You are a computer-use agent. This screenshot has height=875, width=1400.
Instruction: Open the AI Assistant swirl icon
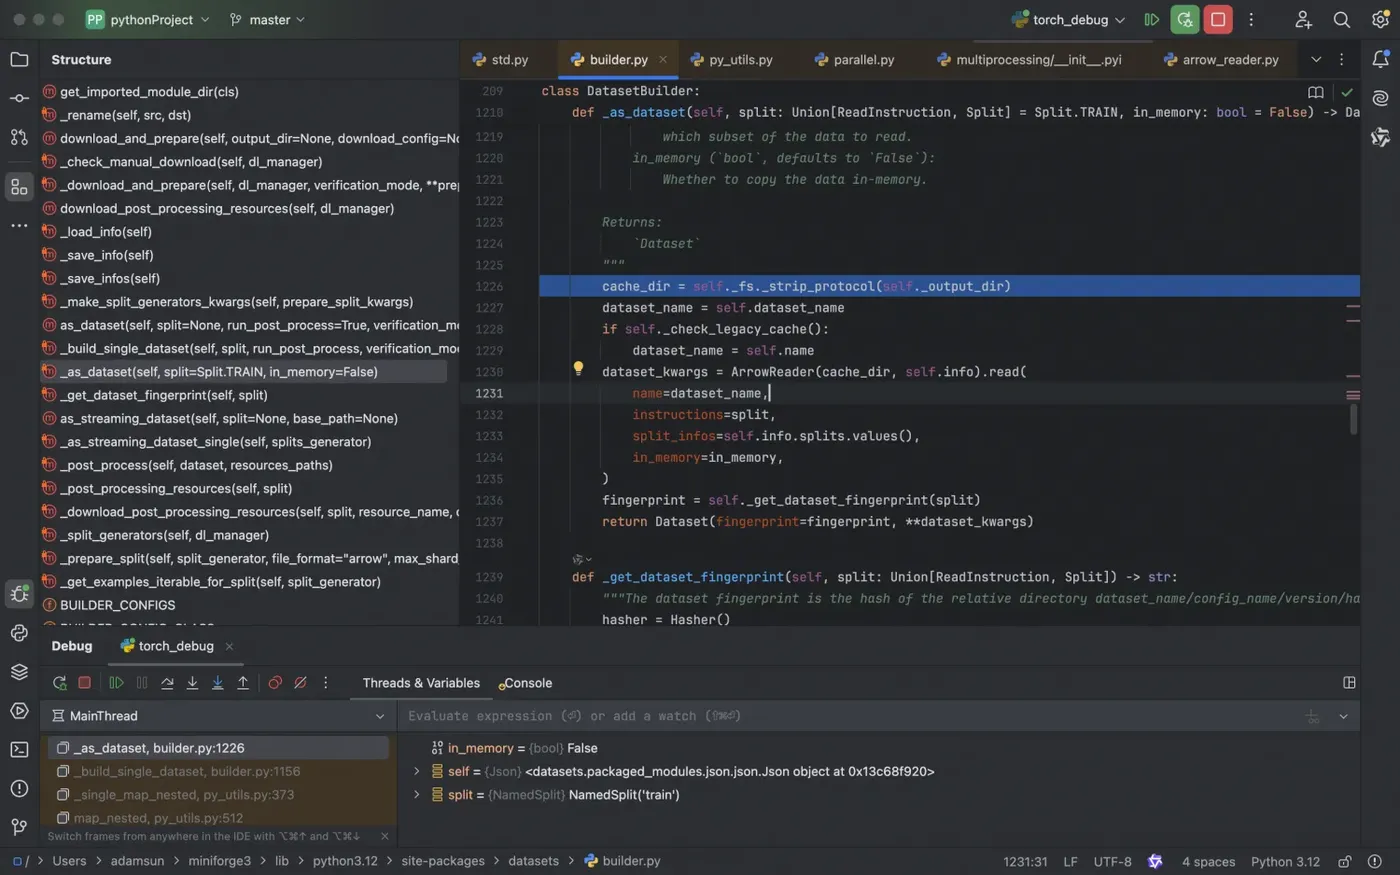click(1380, 98)
